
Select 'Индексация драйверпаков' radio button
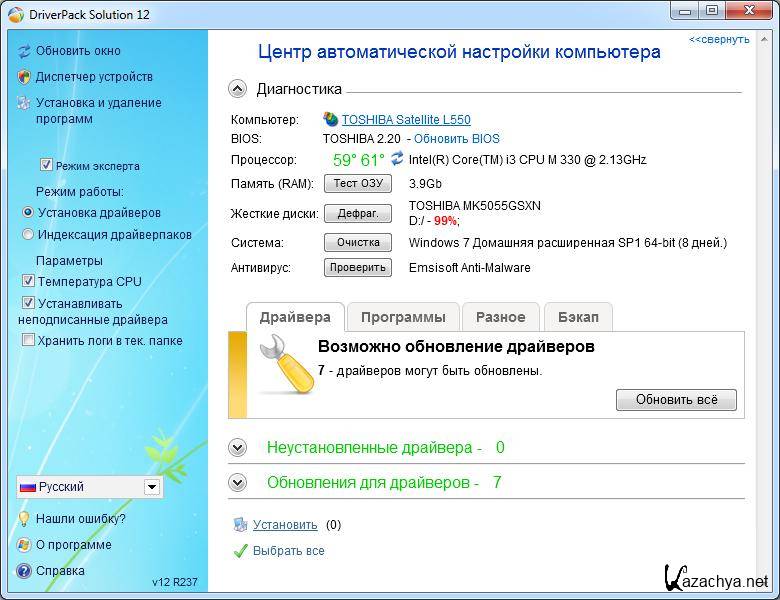point(28,234)
